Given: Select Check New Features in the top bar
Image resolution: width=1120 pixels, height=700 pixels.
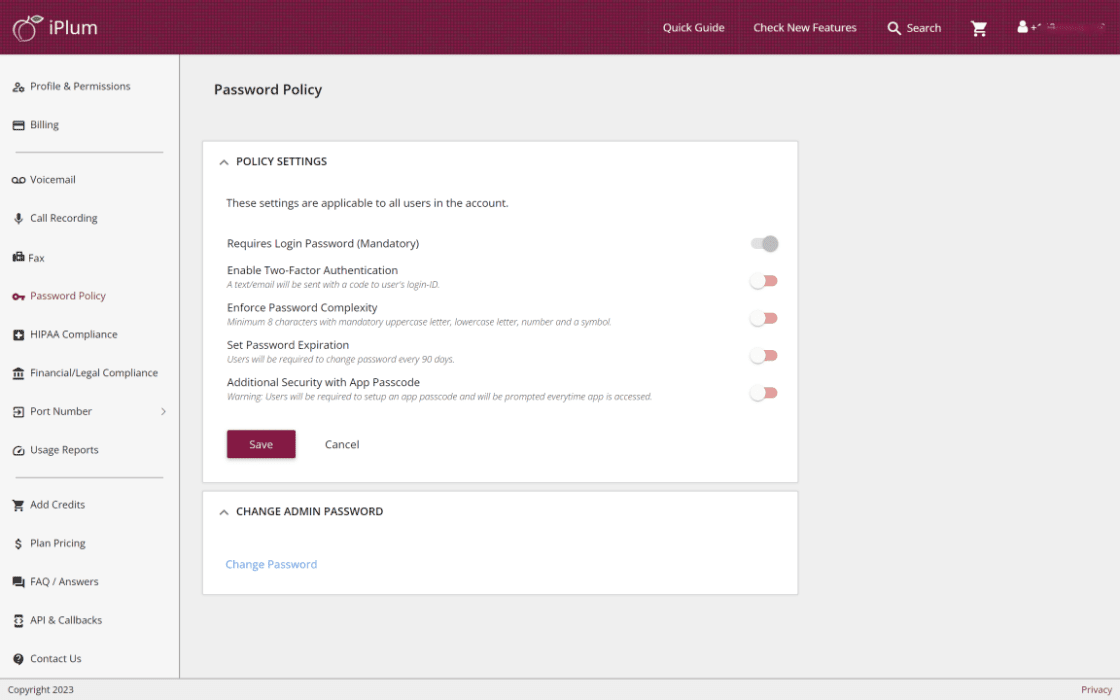Looking at the screenshot, I should click(x=805, y=28).
